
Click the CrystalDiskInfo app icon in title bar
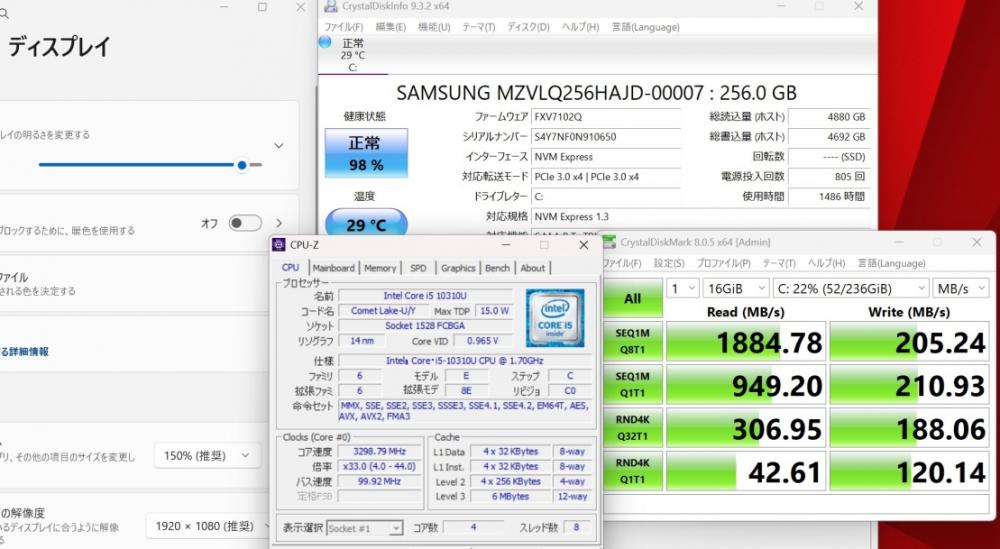(x=330, y=6)
